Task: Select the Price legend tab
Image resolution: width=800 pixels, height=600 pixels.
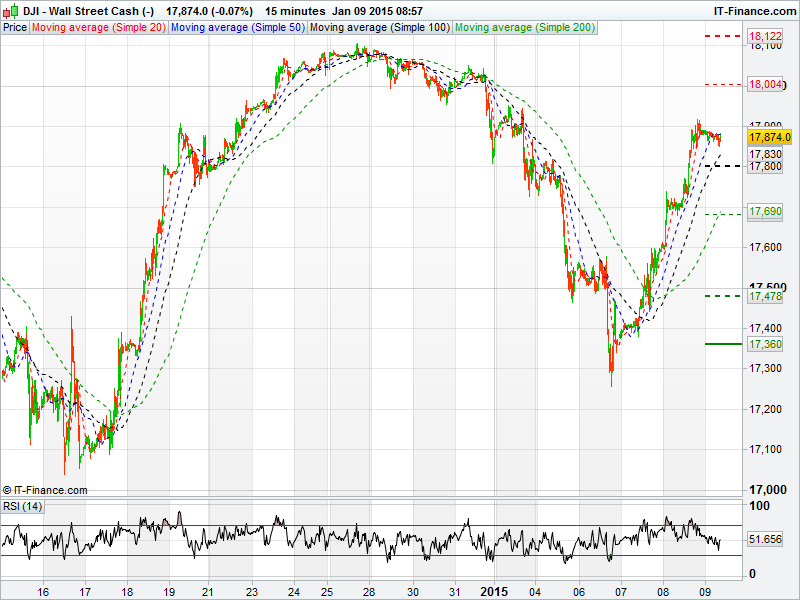Action: pos(15,27)
